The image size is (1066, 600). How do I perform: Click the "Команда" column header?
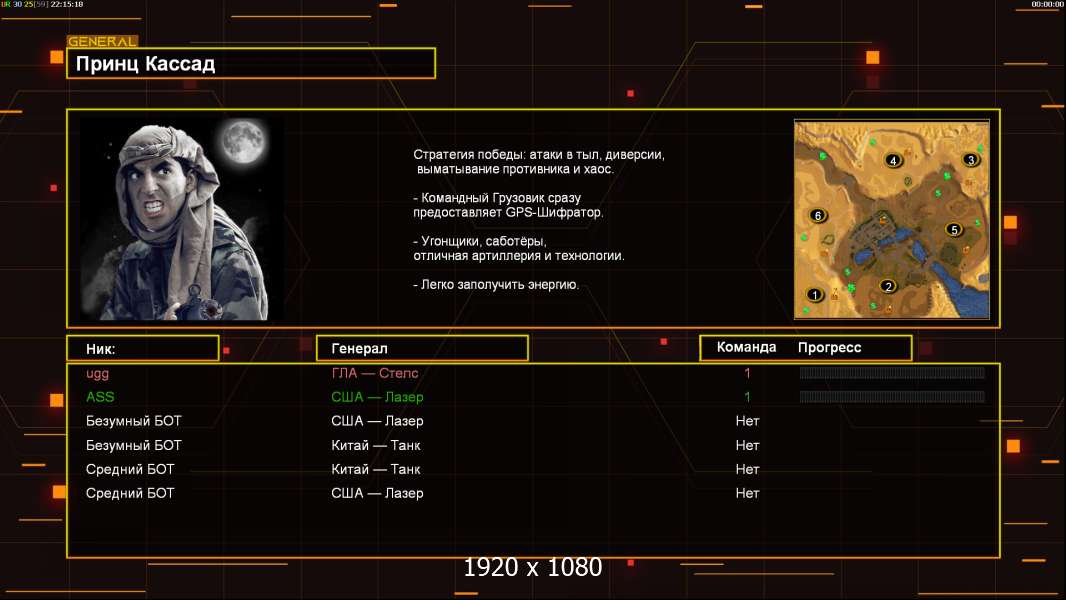[x=746, y=347]
